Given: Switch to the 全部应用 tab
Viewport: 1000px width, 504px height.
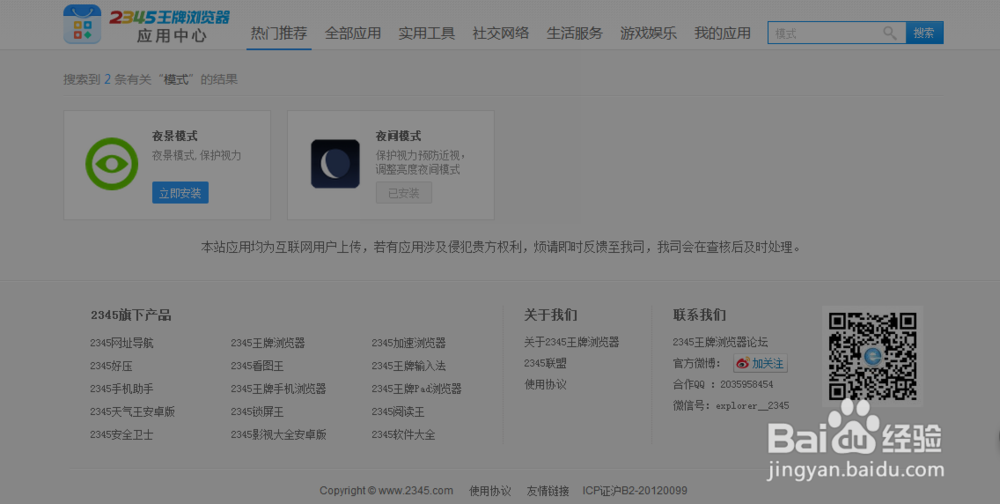Looking at the screenshot, I should pyautogui.click(x=353, y=33).
